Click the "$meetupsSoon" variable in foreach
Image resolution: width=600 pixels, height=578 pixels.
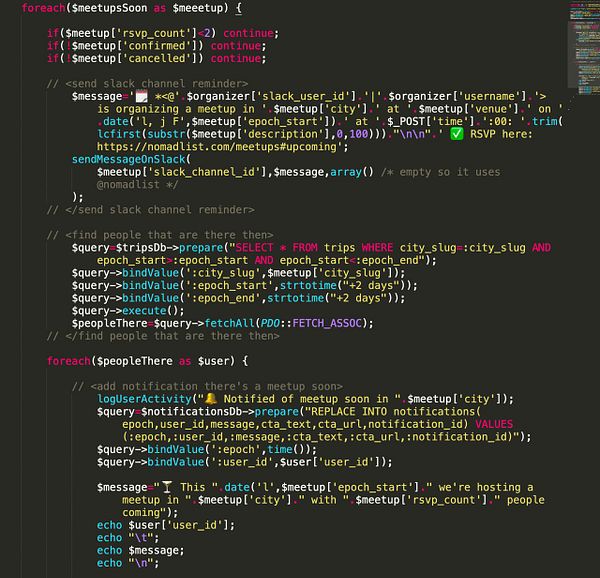click(x=109, y=8)
